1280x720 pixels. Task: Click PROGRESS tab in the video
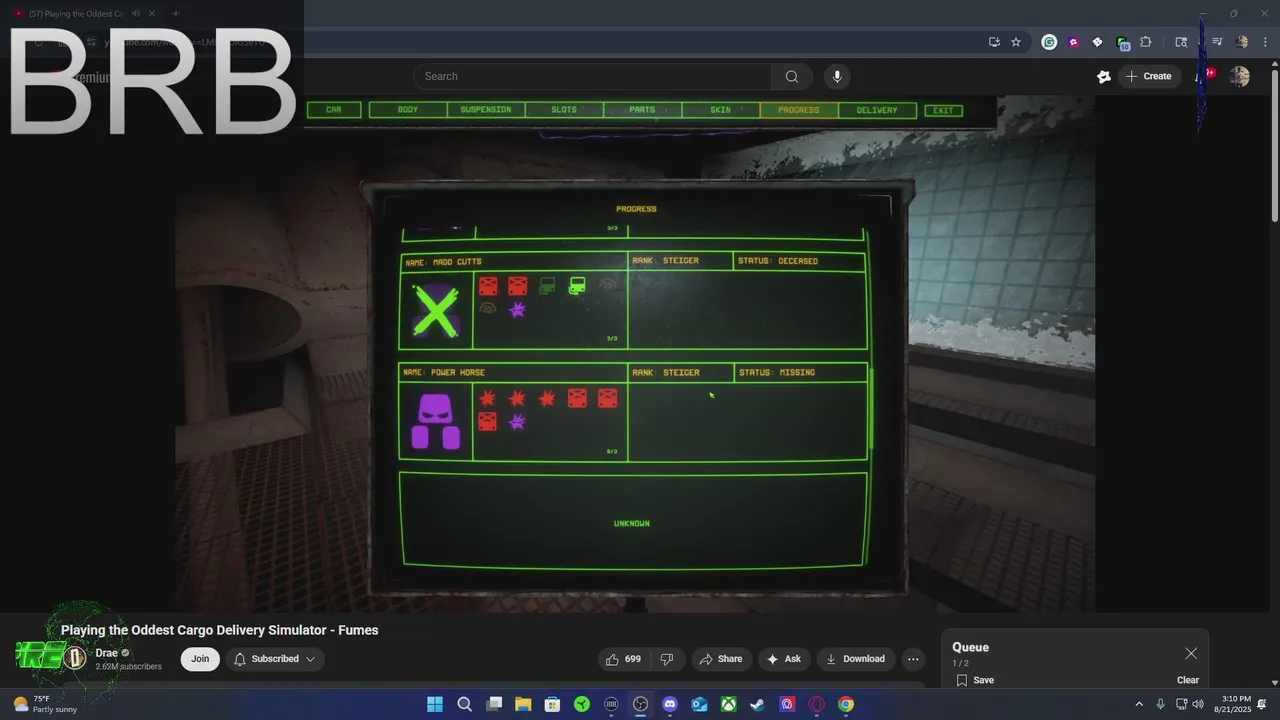pyautogui.click(x=799, y=110)
